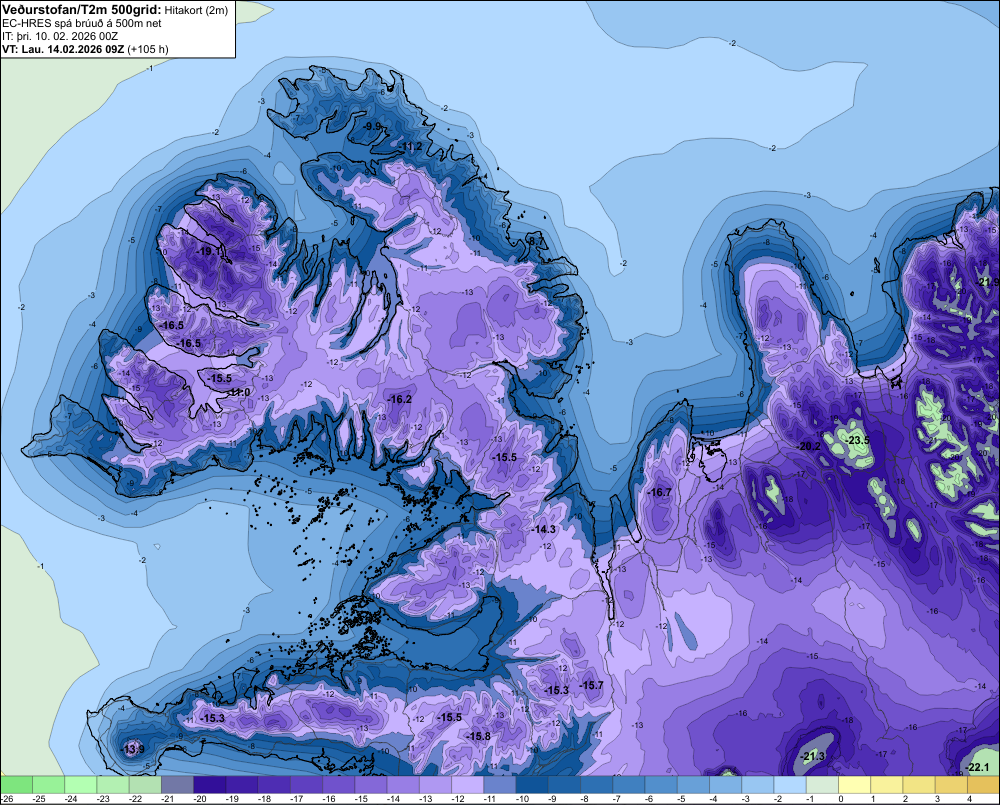Click the '-23' color scale value

(x=103, y=799)
